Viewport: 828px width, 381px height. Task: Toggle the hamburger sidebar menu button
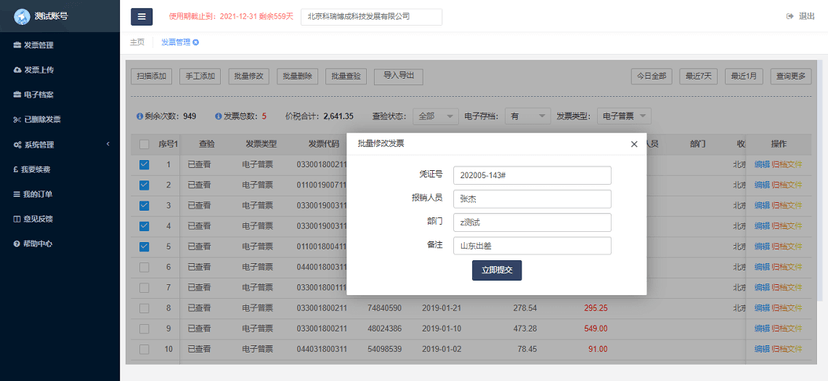click(x=142, y=16)
